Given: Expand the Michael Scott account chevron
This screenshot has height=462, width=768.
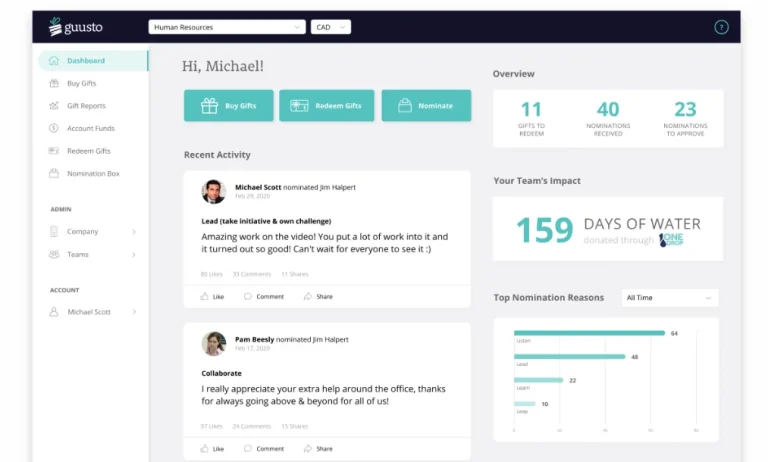Looking at the screenshot, I should [134, 312].
